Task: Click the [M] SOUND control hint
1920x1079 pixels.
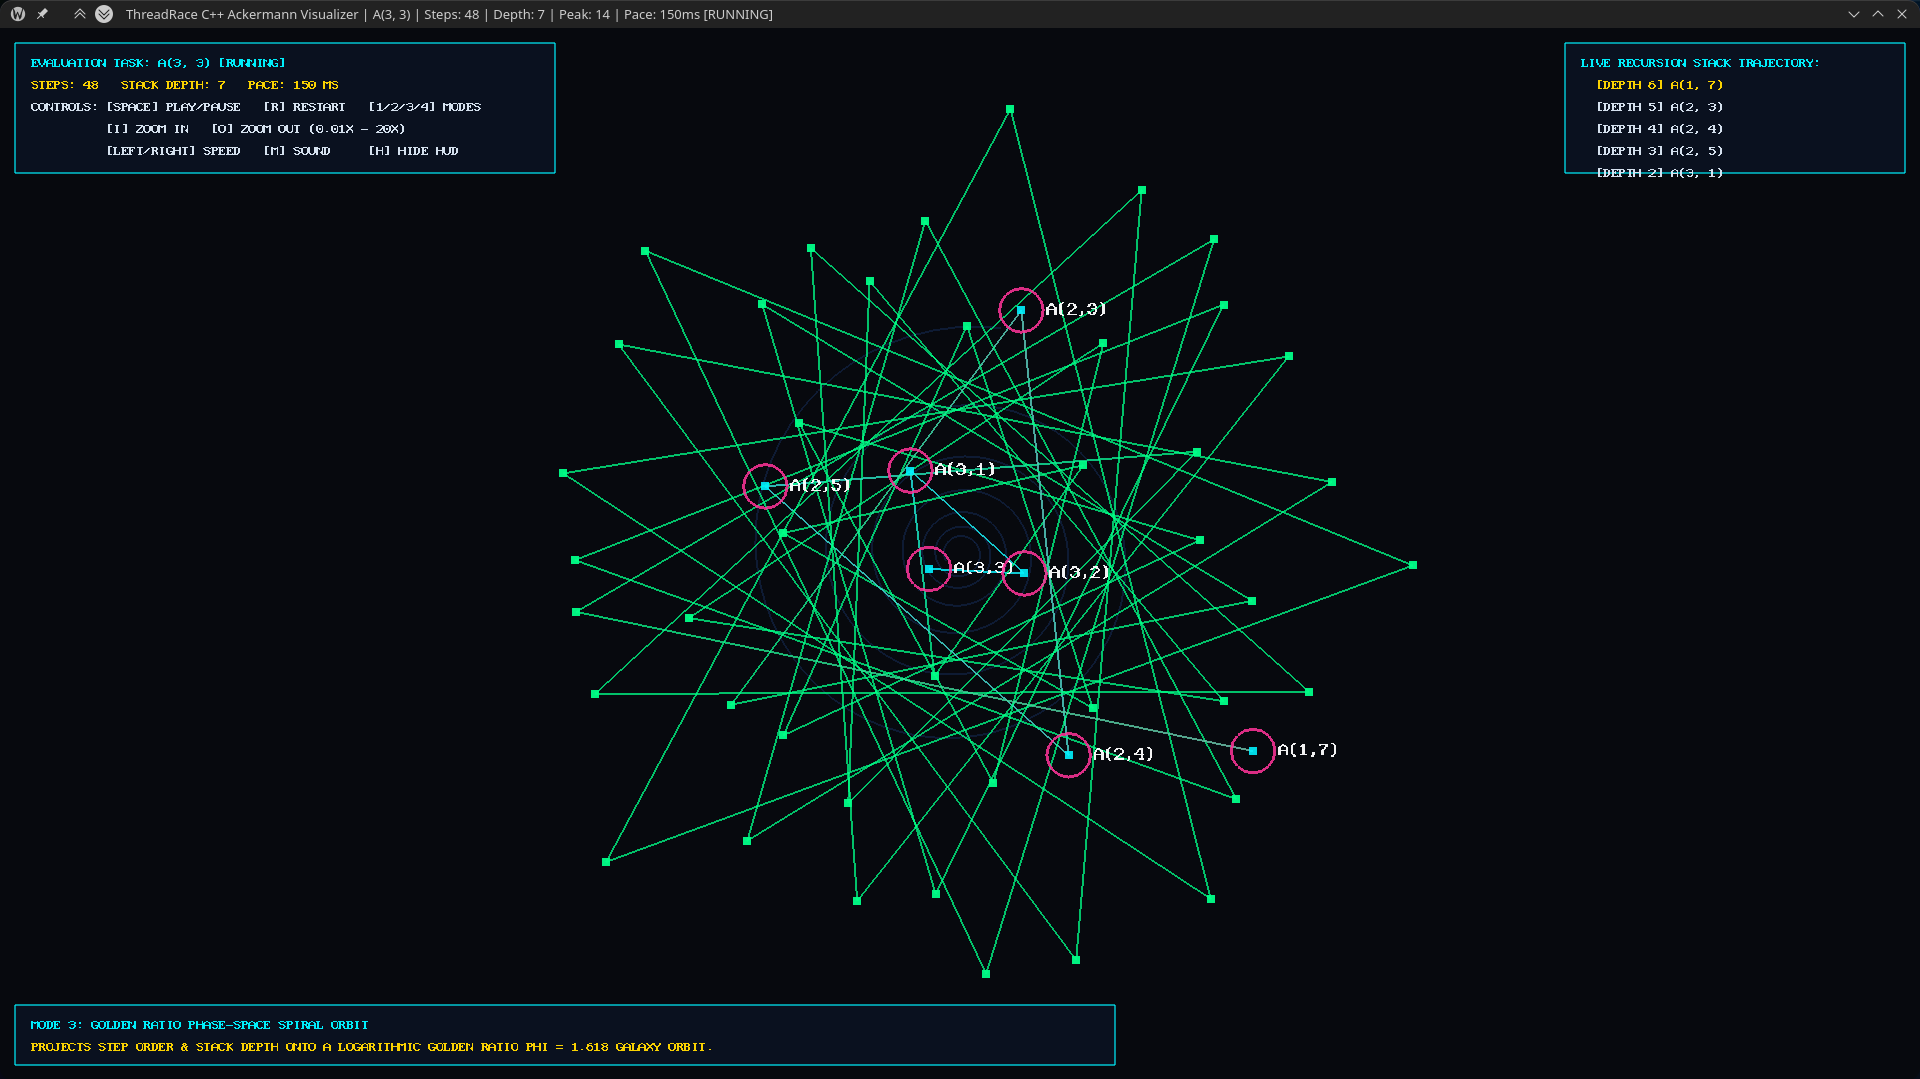Action: click(297, 151)
